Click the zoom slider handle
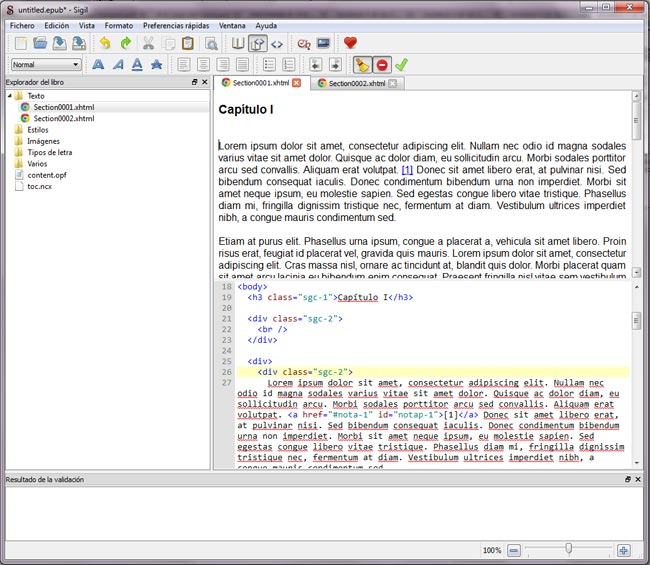Screen dimensions: 650x565 [569, 549]
